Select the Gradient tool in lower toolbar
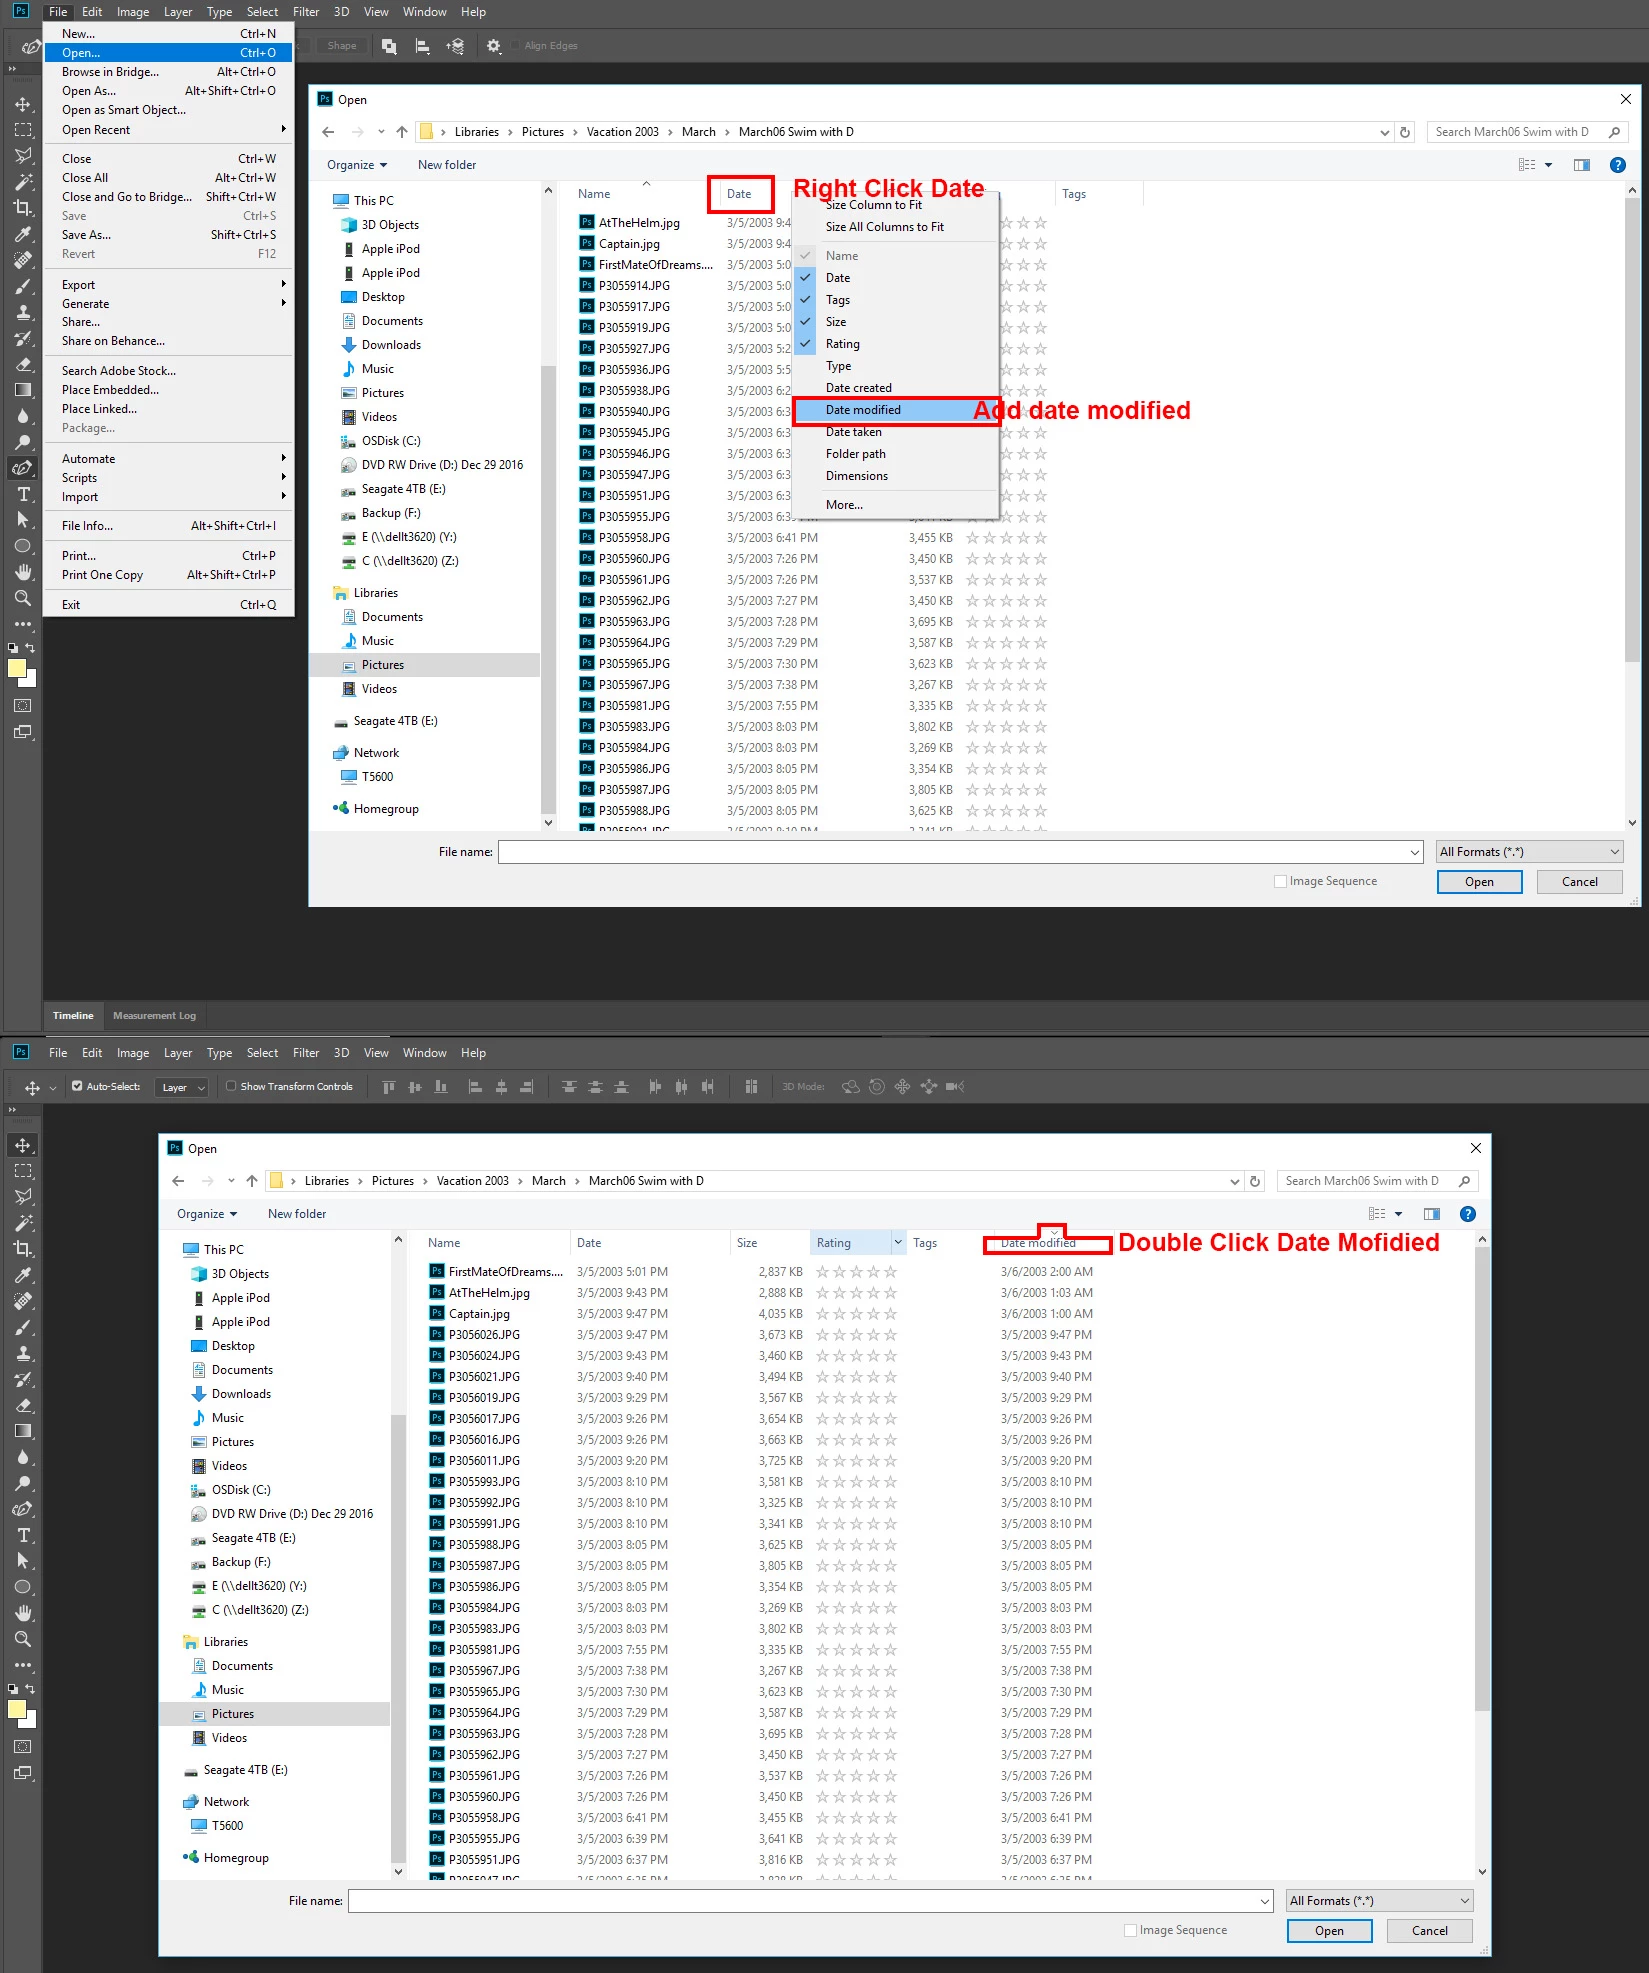Viewport: 1649px width, 1973px height. pyautogui.click(x=23, y=1431)
